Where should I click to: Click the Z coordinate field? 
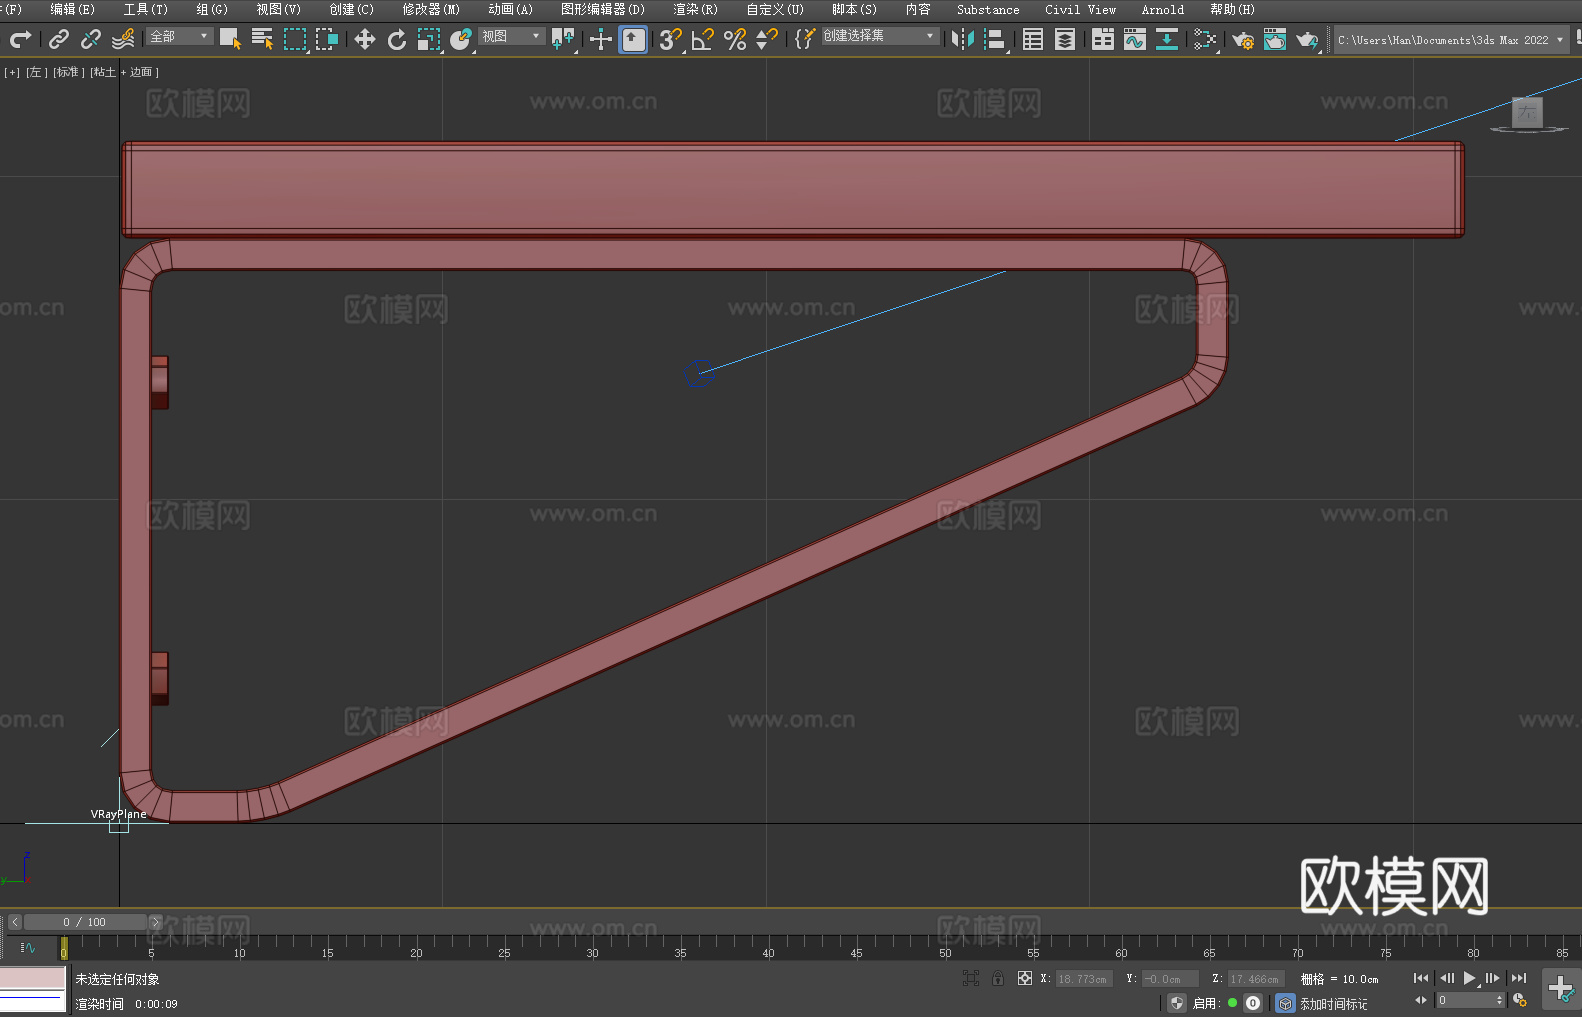(1254, 979)
